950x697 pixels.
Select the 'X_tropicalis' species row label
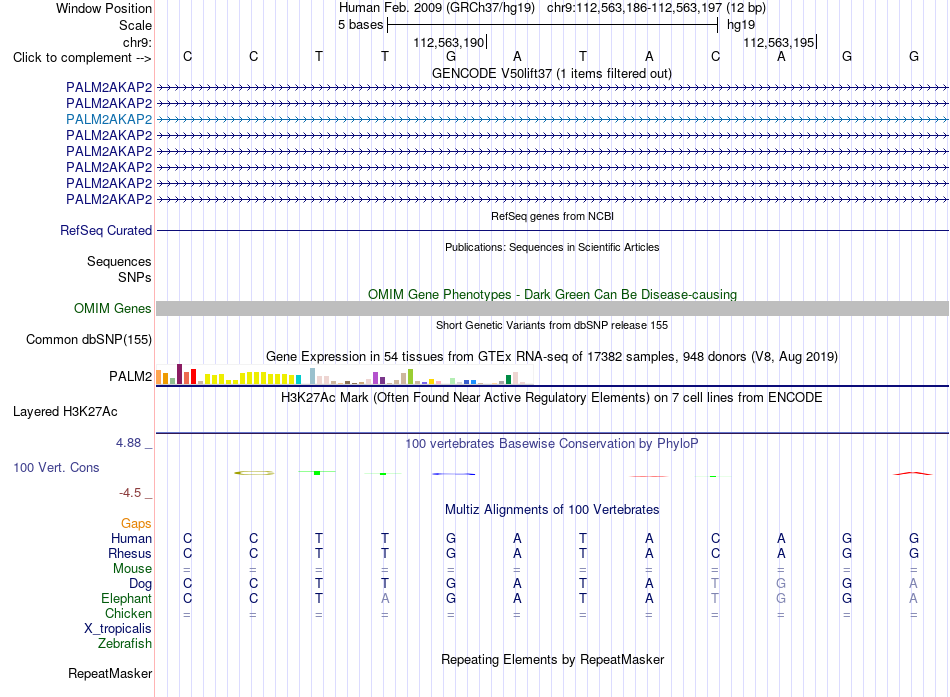click(x=118, y=629)
